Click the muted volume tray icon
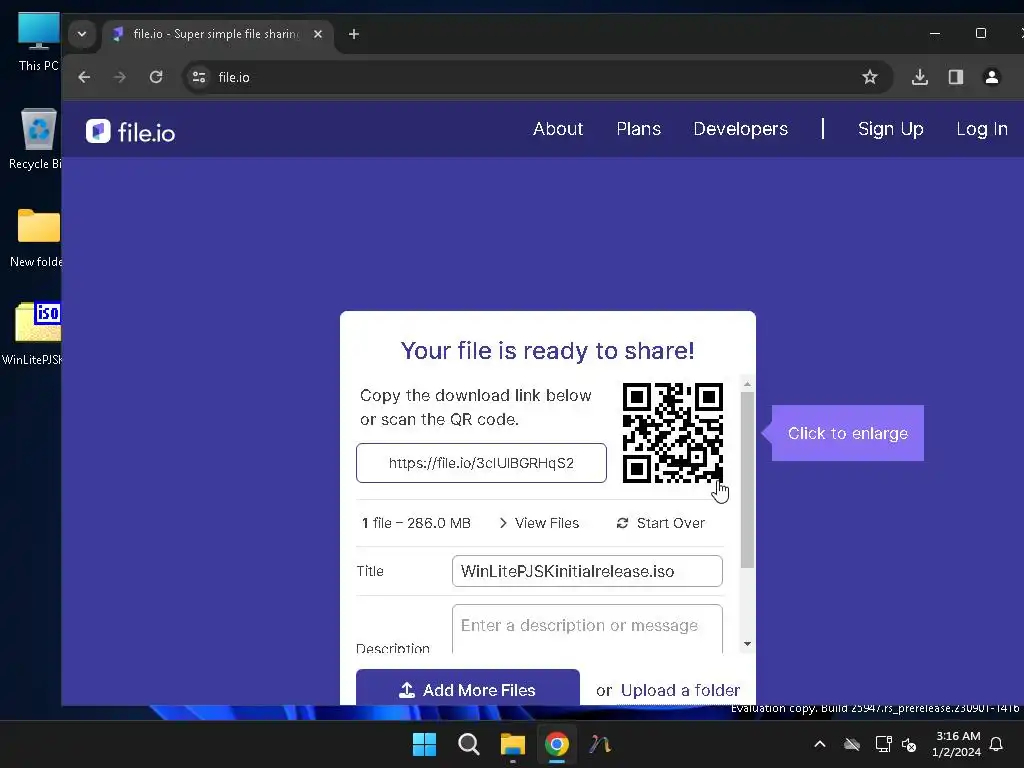Viewport: 1024px width, 768px height. click(x=908, y=744)
